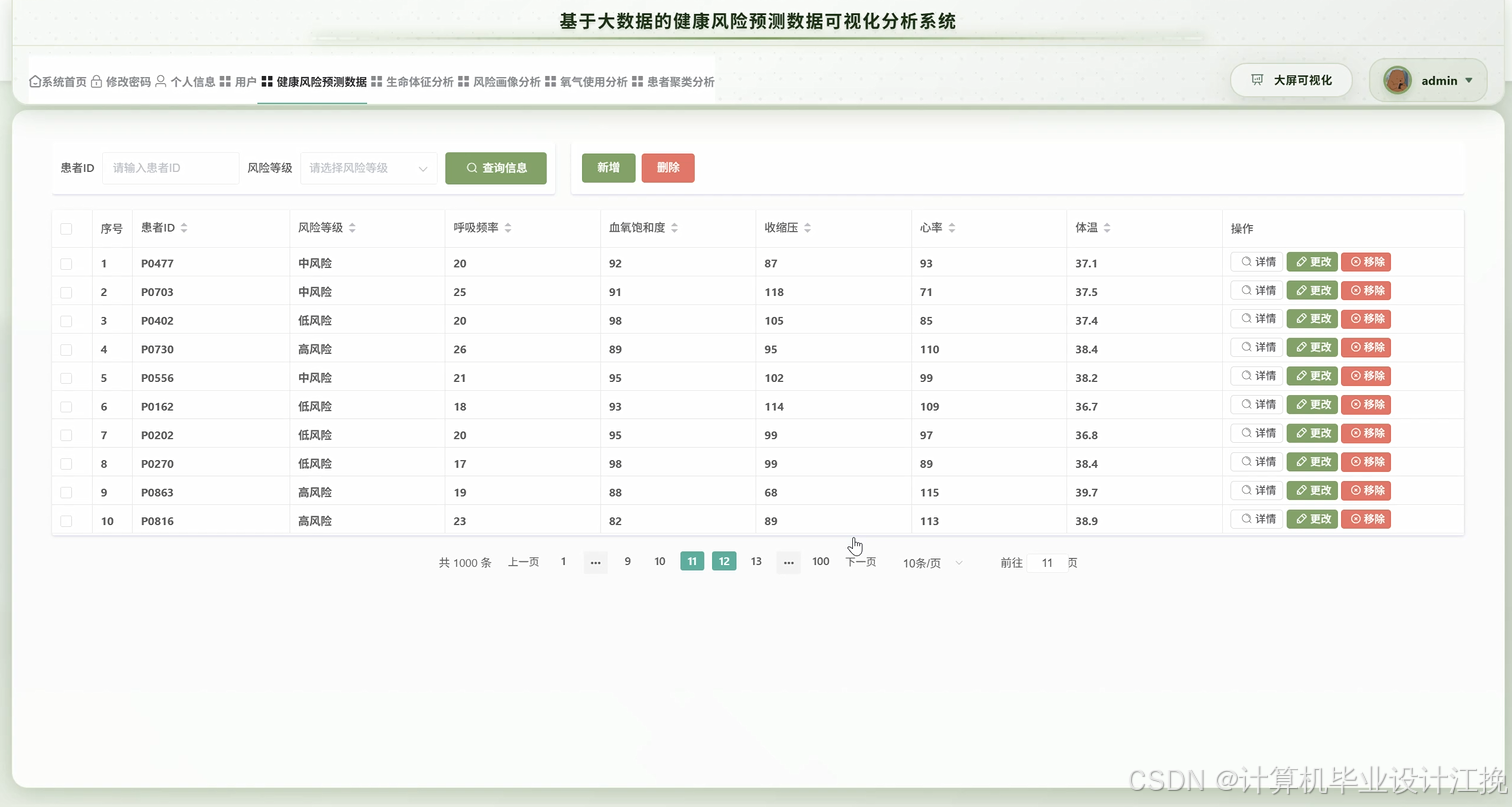The height and width of the screenshot is (807, 1512).
Task: Check the row for patient P0477
Action: [66, 264]
